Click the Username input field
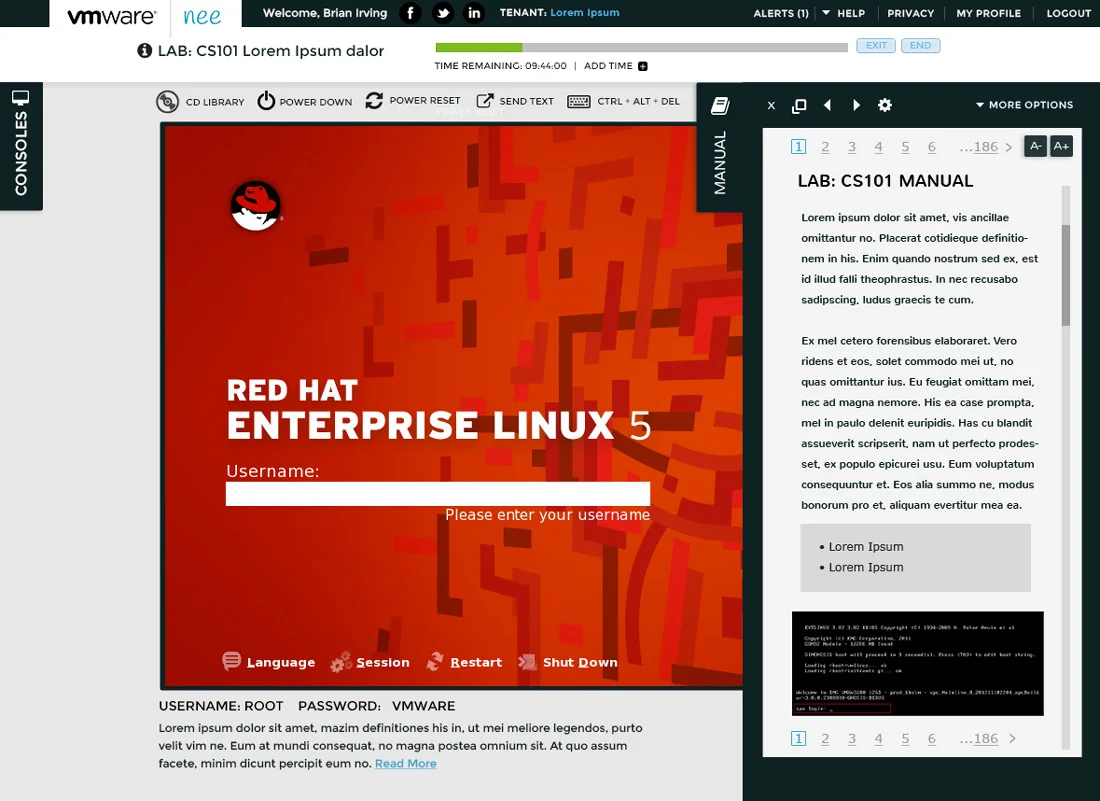The width and height of the screenshot is (1100, 801). pos(438,494)
